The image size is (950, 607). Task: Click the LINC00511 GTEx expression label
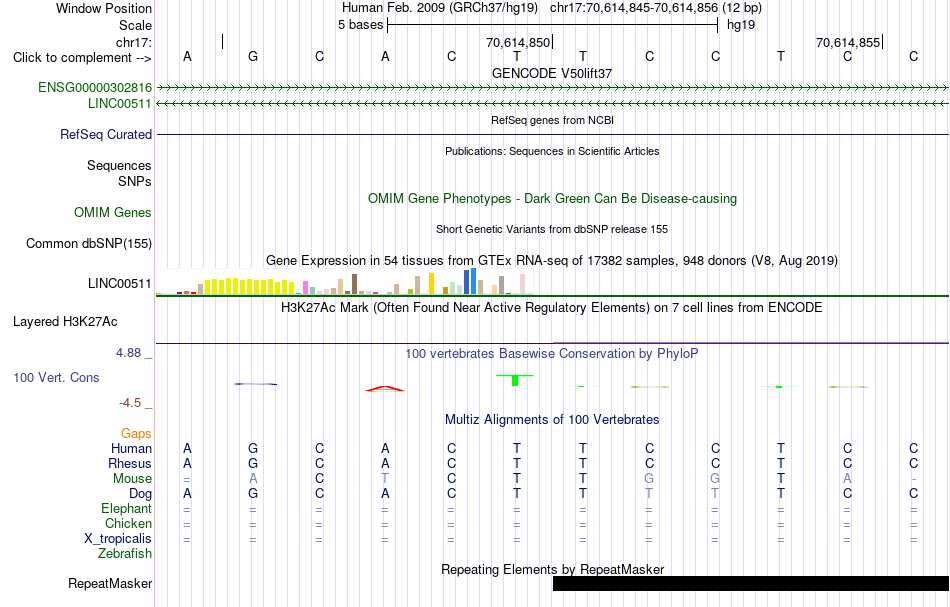click(x=119, y=284)
